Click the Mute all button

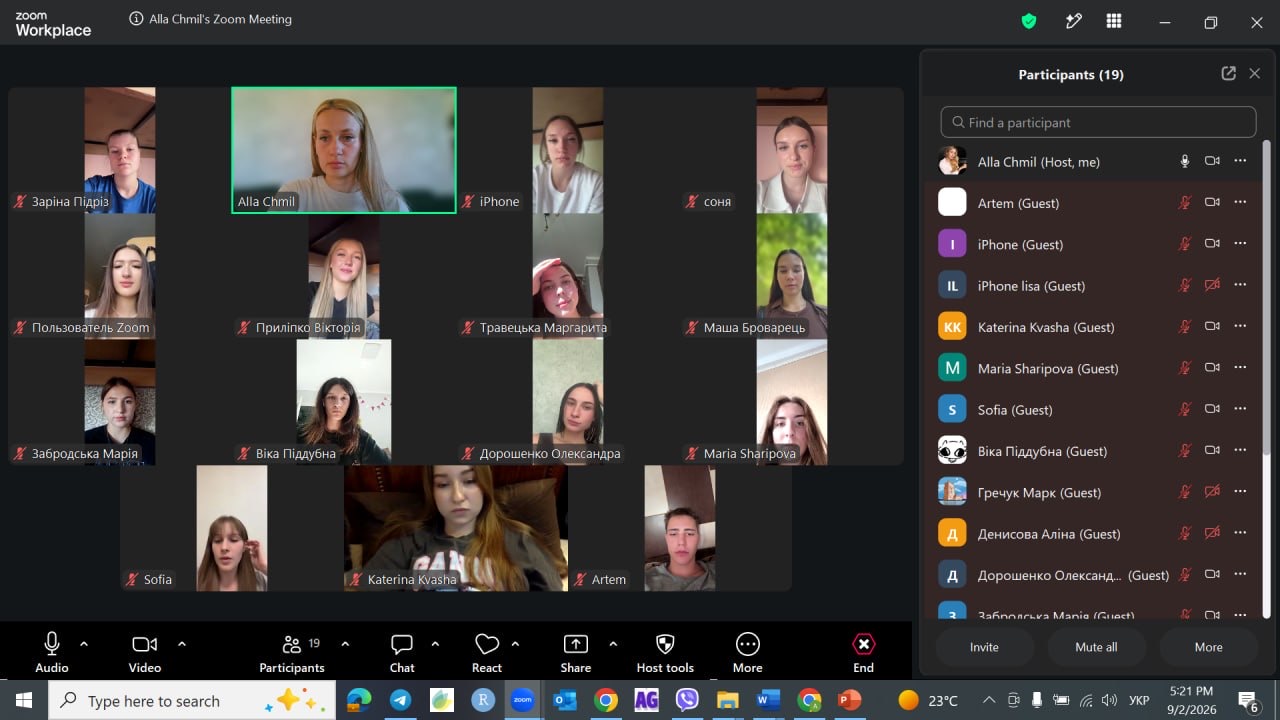point(1096,647)
